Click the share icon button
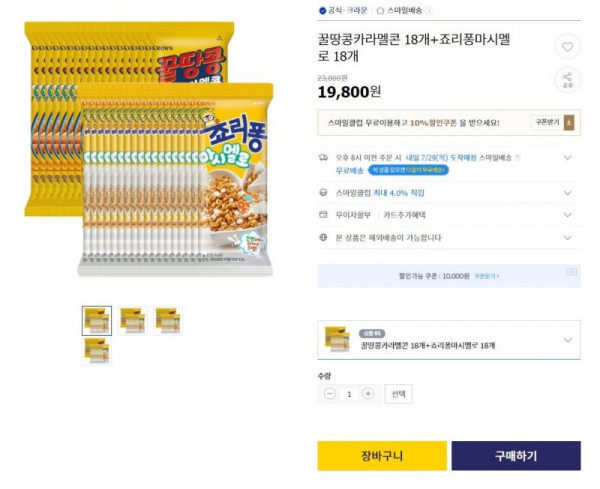The width and height of the screenshot is (600, 489). [567, 80]
